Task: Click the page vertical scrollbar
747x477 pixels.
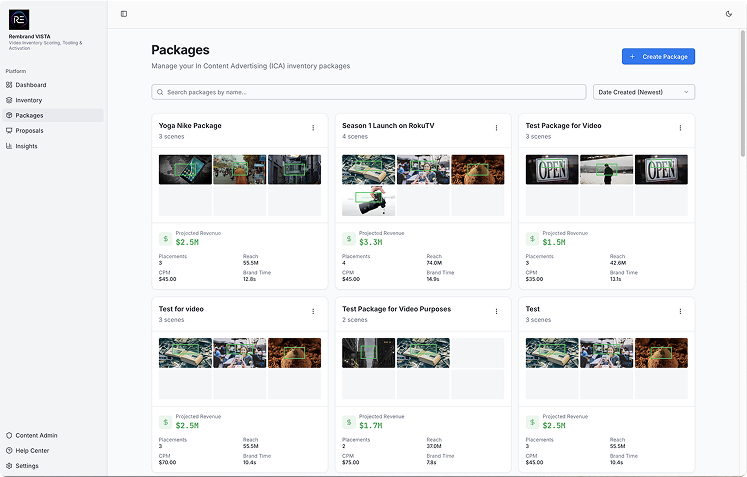Action: pos(742,93)
